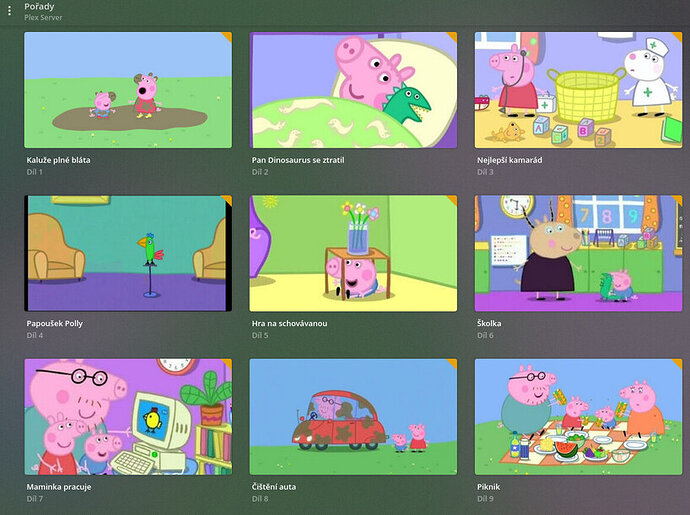Click the Pan Dinosaurus se ztratil title
The width and height of the screenshot is (690, 515).
(x=298, y=160)
